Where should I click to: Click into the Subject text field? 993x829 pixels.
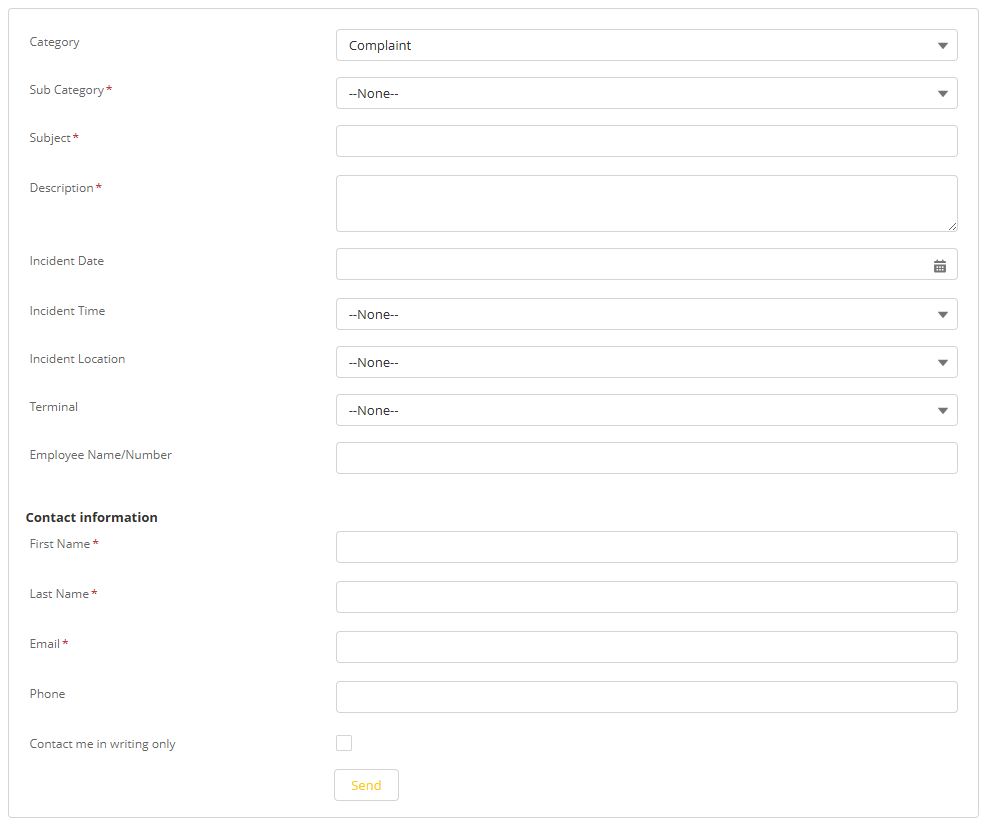pyautogui.click(x=646, y=142)
